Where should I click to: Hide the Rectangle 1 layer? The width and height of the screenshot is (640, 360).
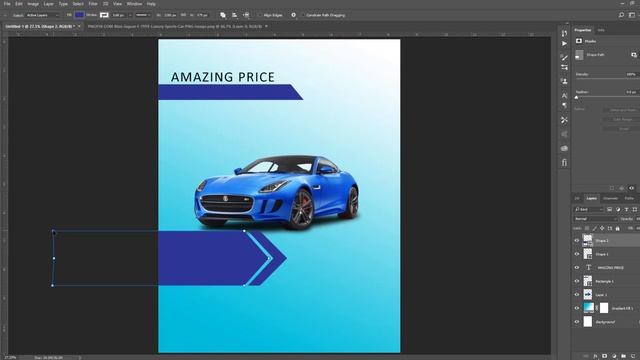pyautogui.click(x=577, y=281)
